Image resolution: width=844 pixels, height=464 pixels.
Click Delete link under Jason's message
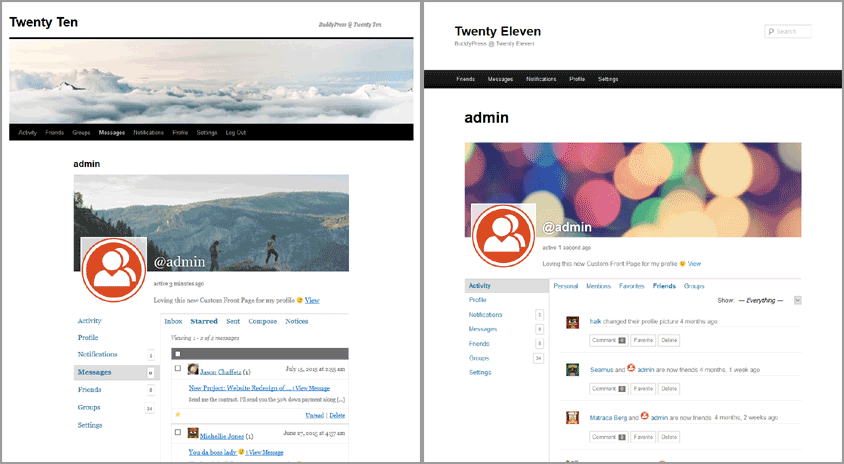coord(337,415)
